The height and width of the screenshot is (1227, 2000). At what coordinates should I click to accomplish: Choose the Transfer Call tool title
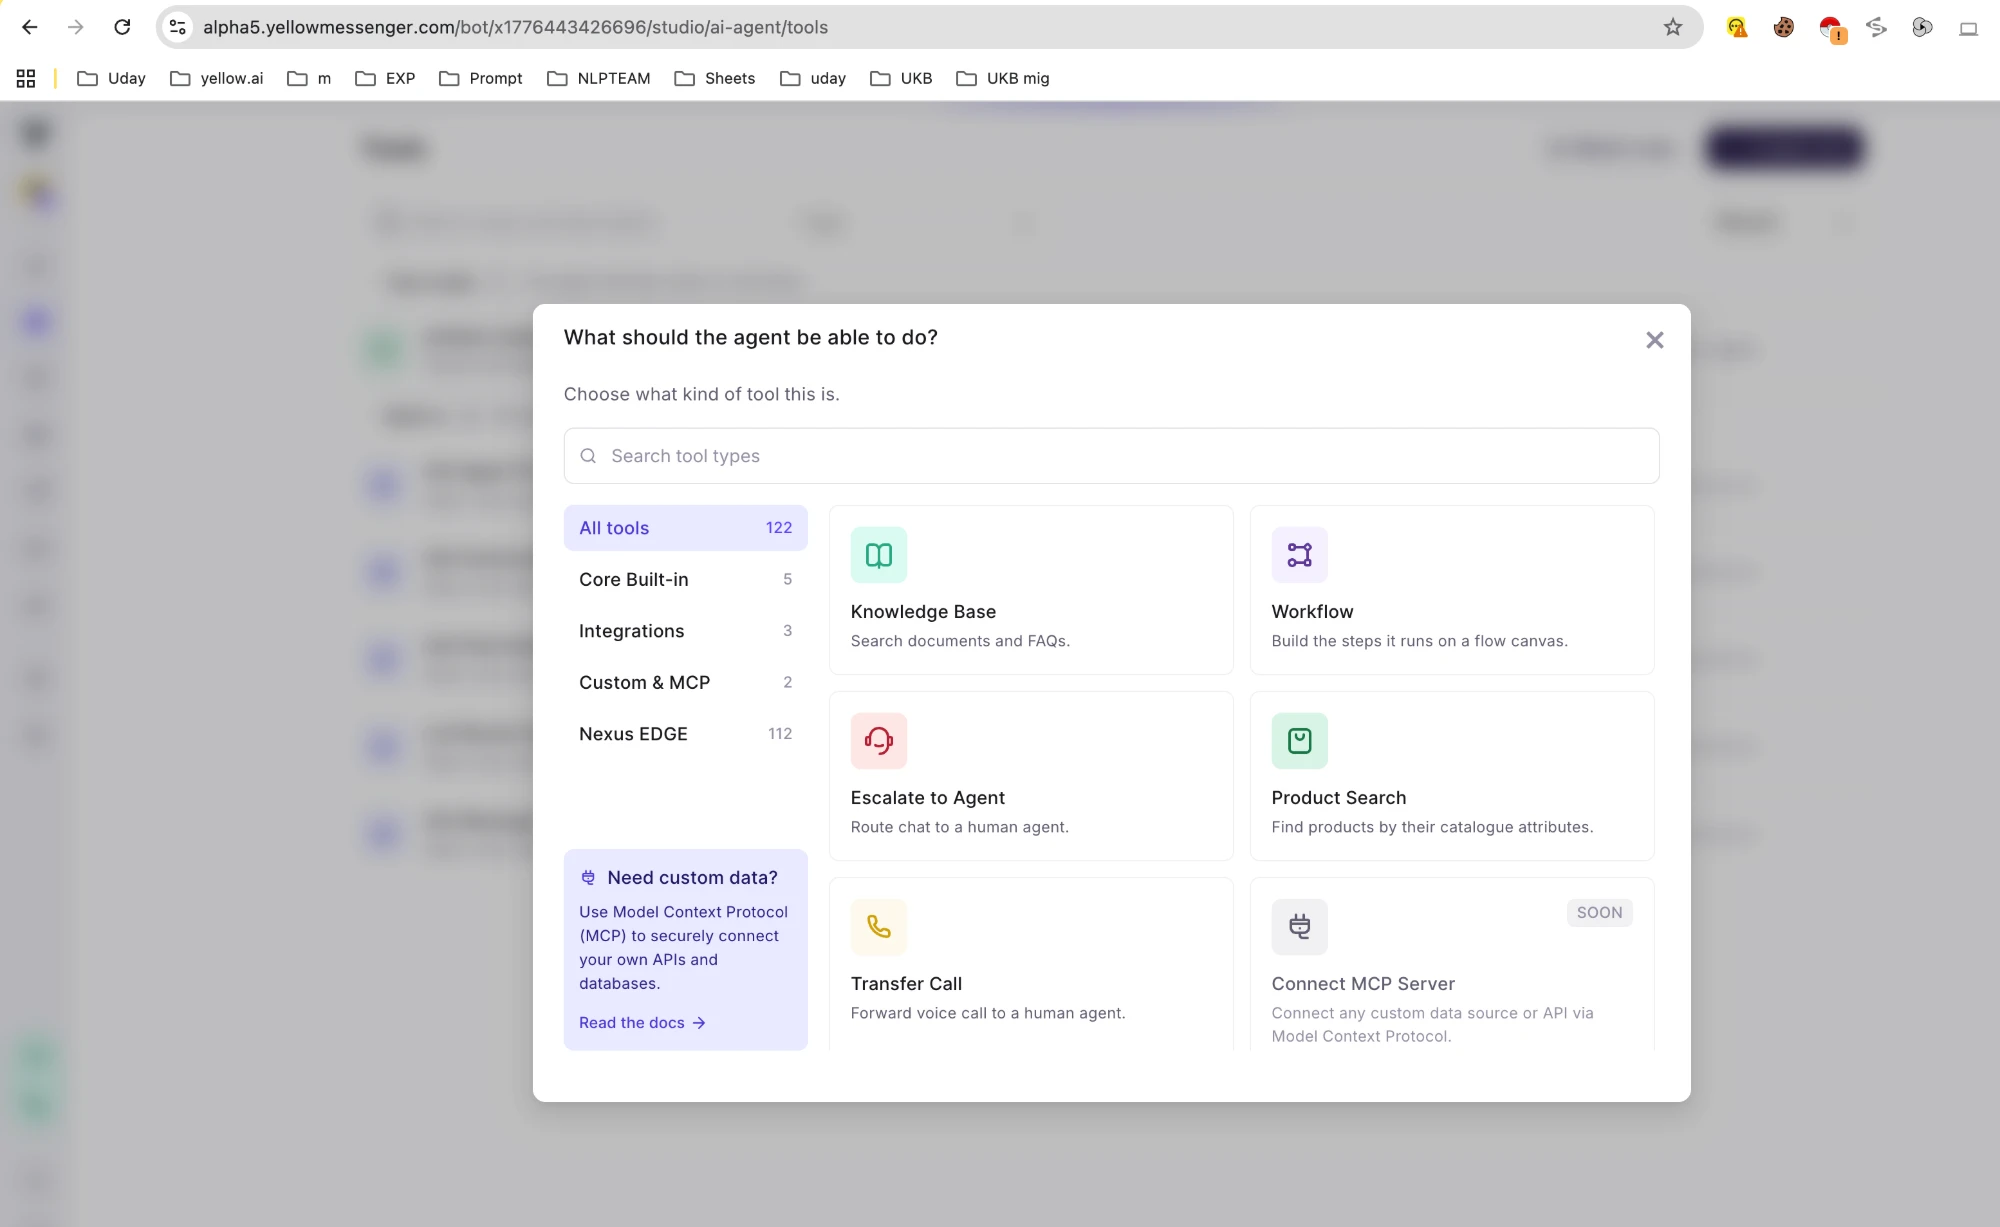[906, 983]
